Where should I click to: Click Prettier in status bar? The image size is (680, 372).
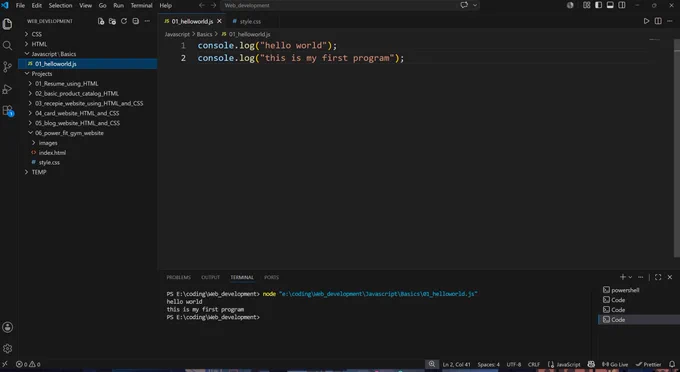point(648,364)
